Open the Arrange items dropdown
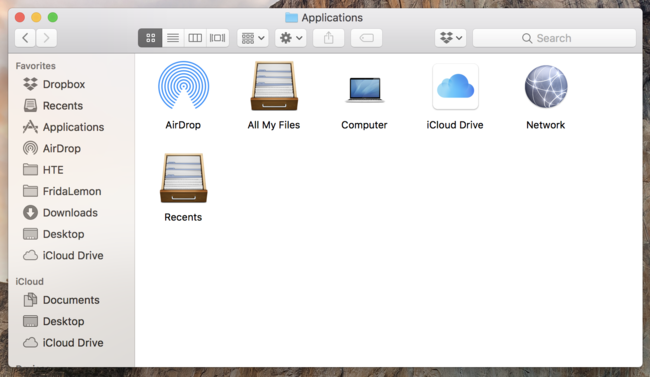The image size is (650, 377). (253, 38)
